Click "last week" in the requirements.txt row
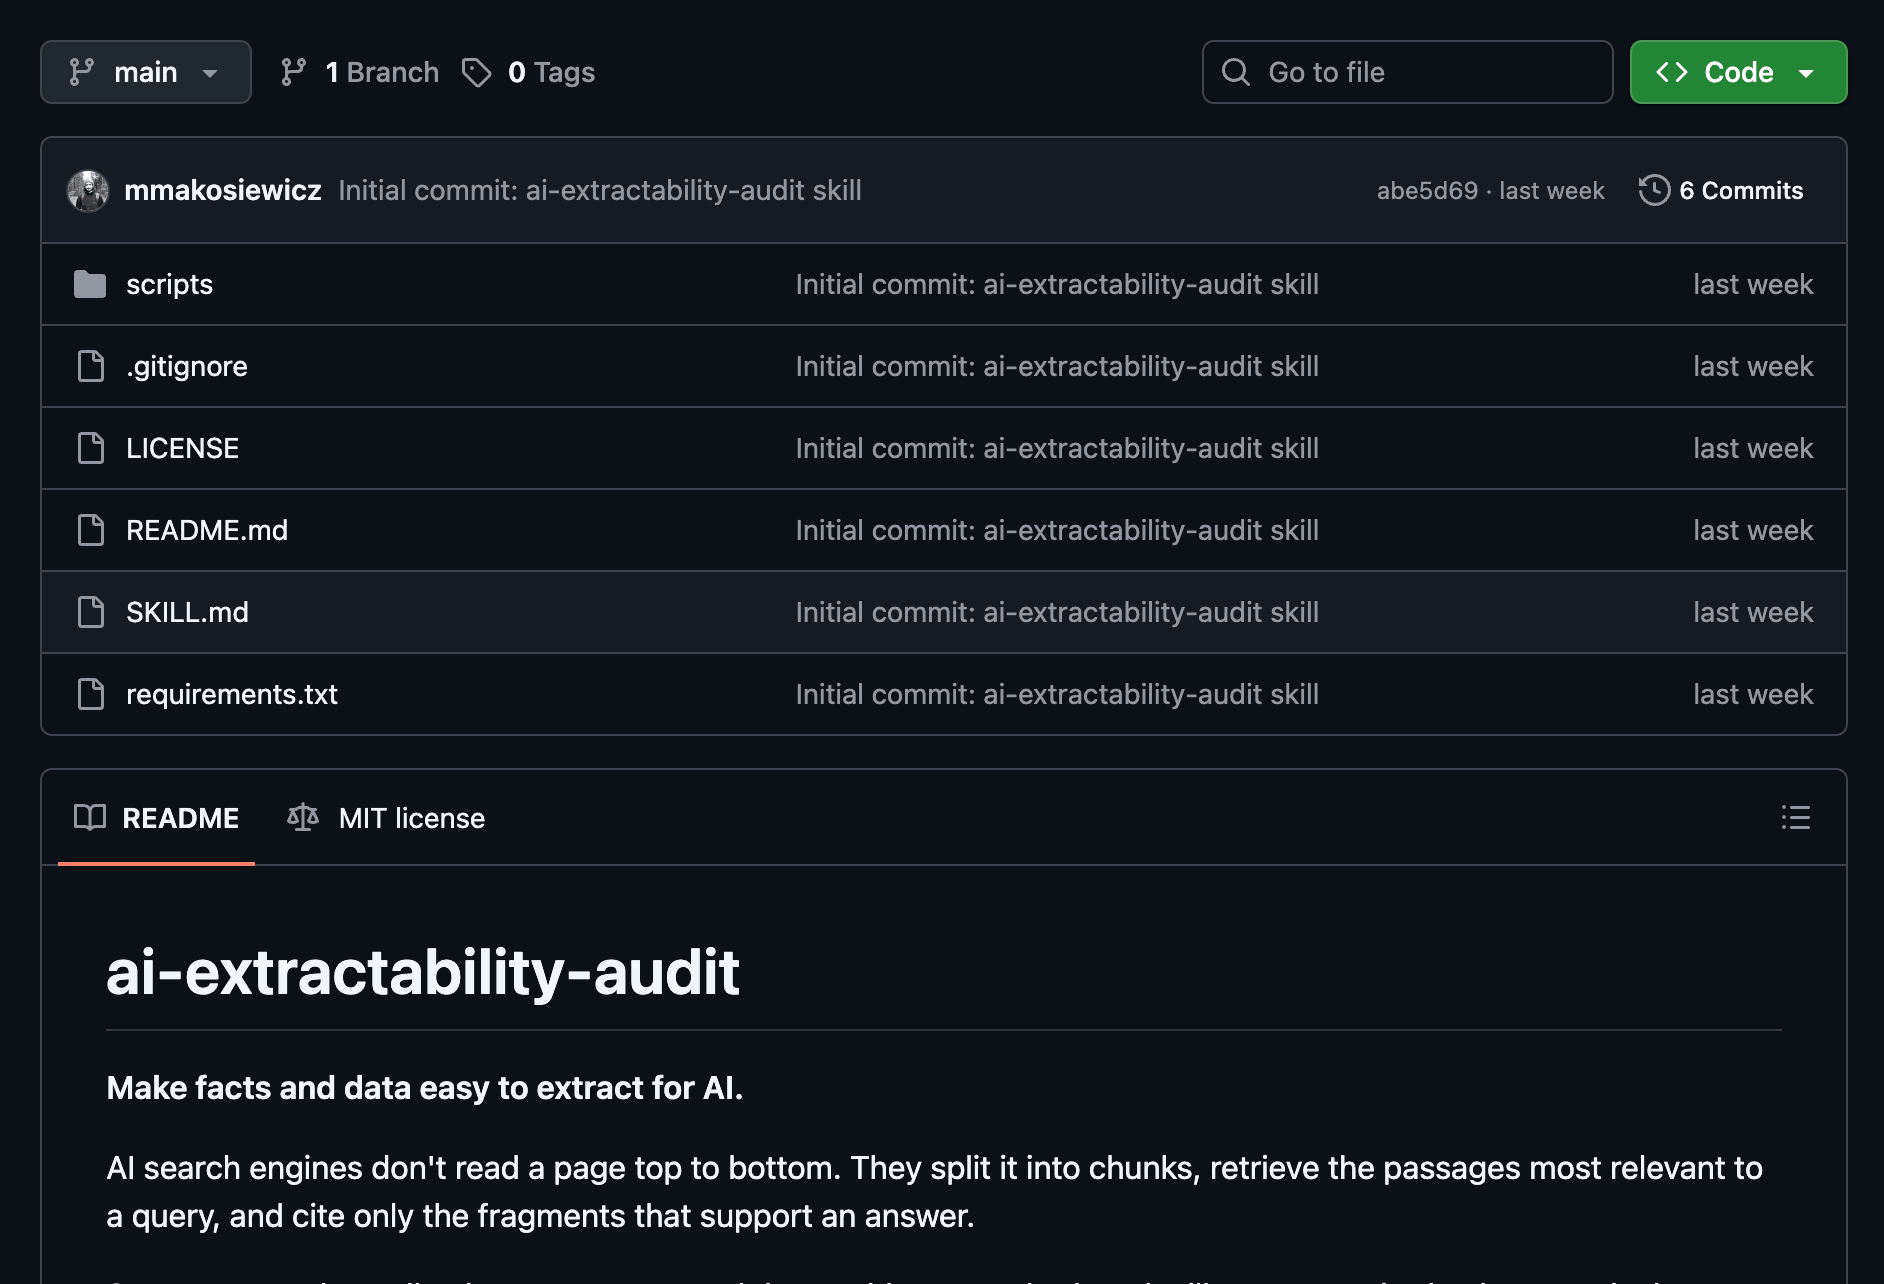The width and height of the screenshot is (1884, 1284). (1753, 694)
